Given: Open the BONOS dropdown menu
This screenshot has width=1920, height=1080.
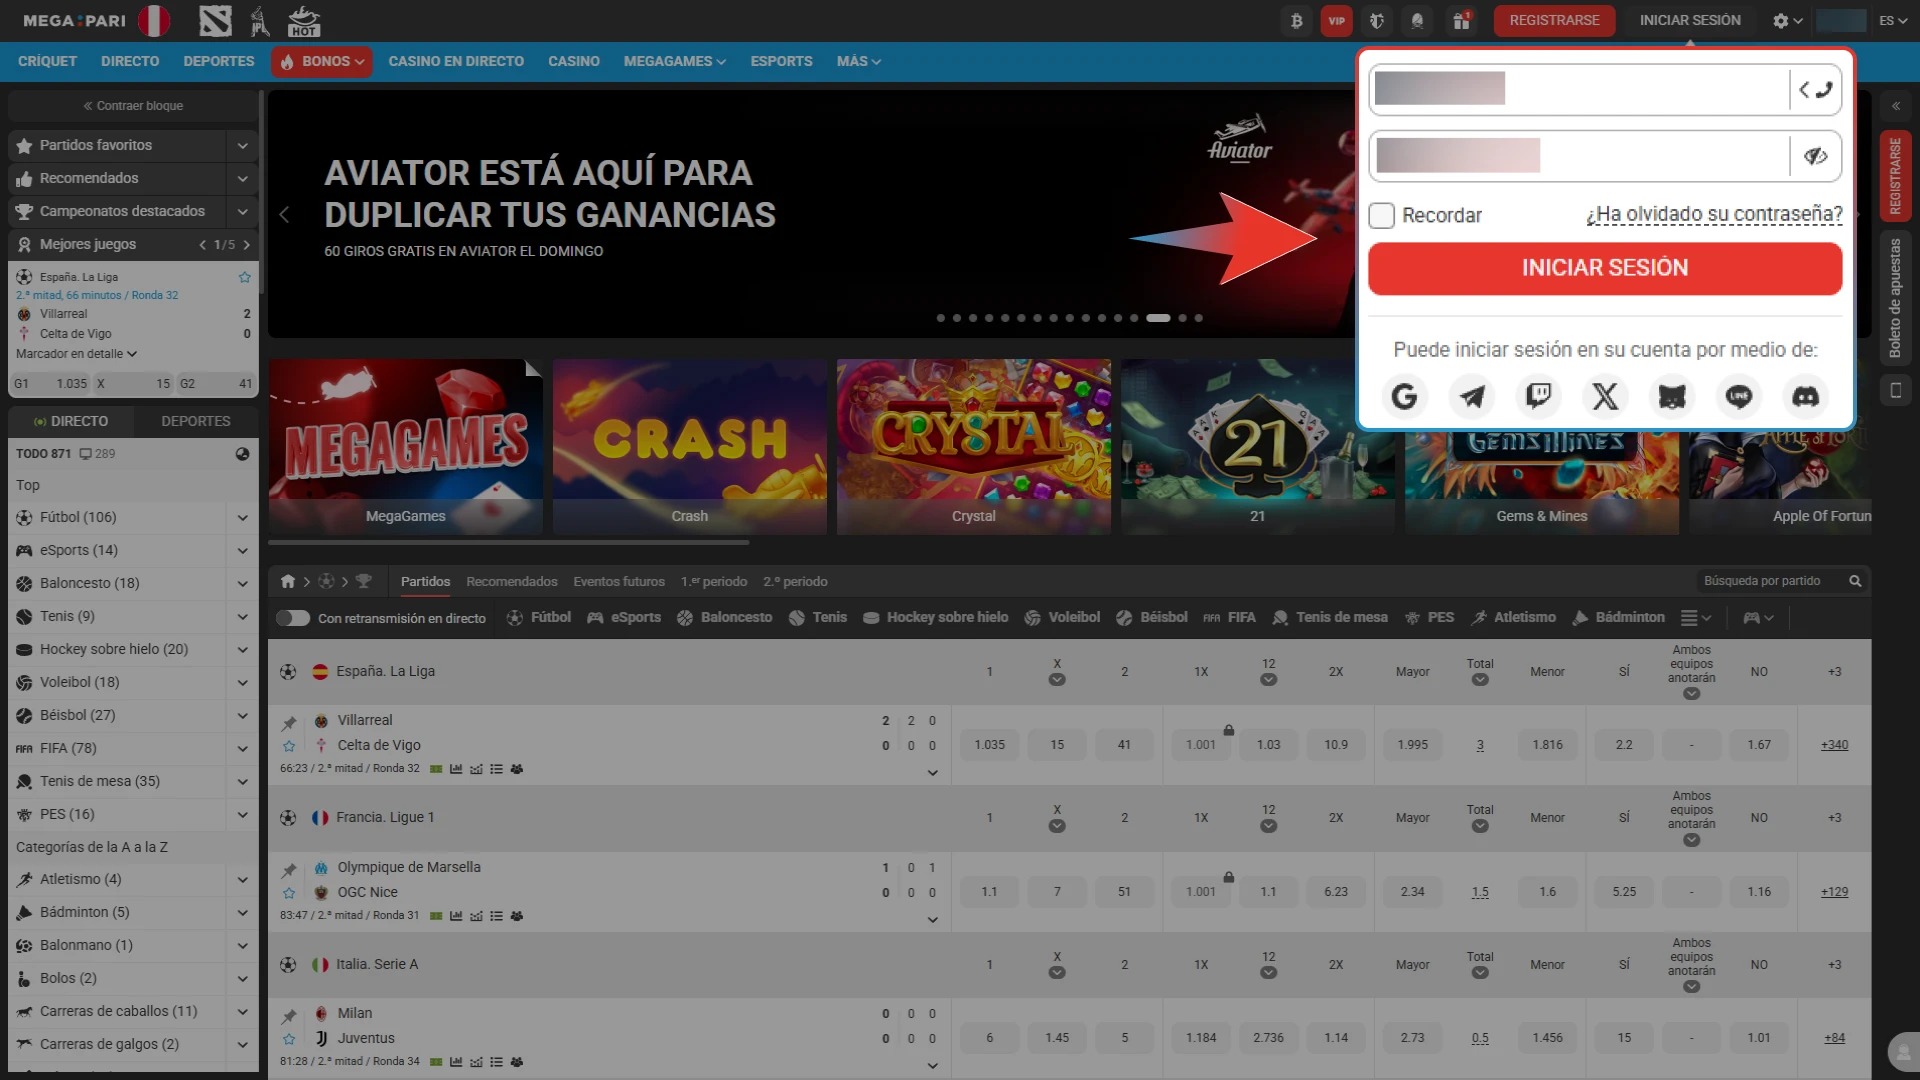Looking at the screenshot, I should point(321,62).
